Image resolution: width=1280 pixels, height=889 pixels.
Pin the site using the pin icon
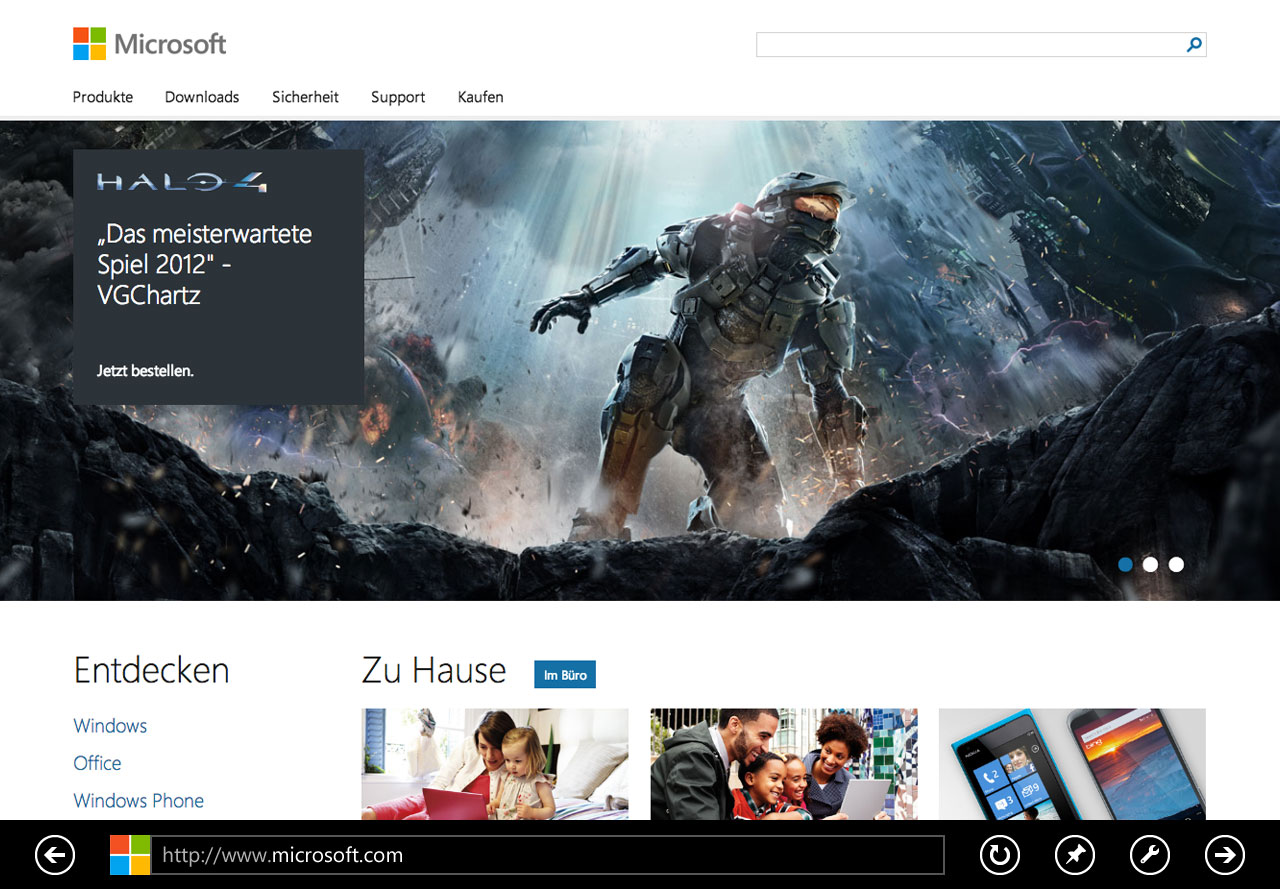1075,855
